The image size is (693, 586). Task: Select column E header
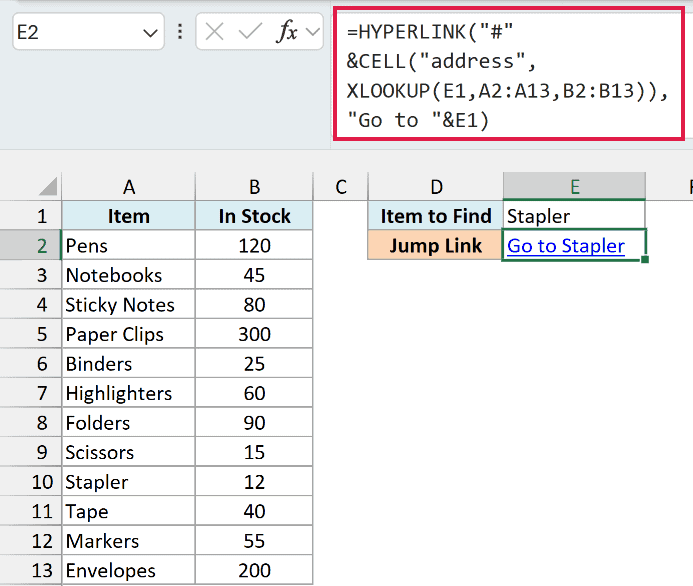(x=574, y=186)
